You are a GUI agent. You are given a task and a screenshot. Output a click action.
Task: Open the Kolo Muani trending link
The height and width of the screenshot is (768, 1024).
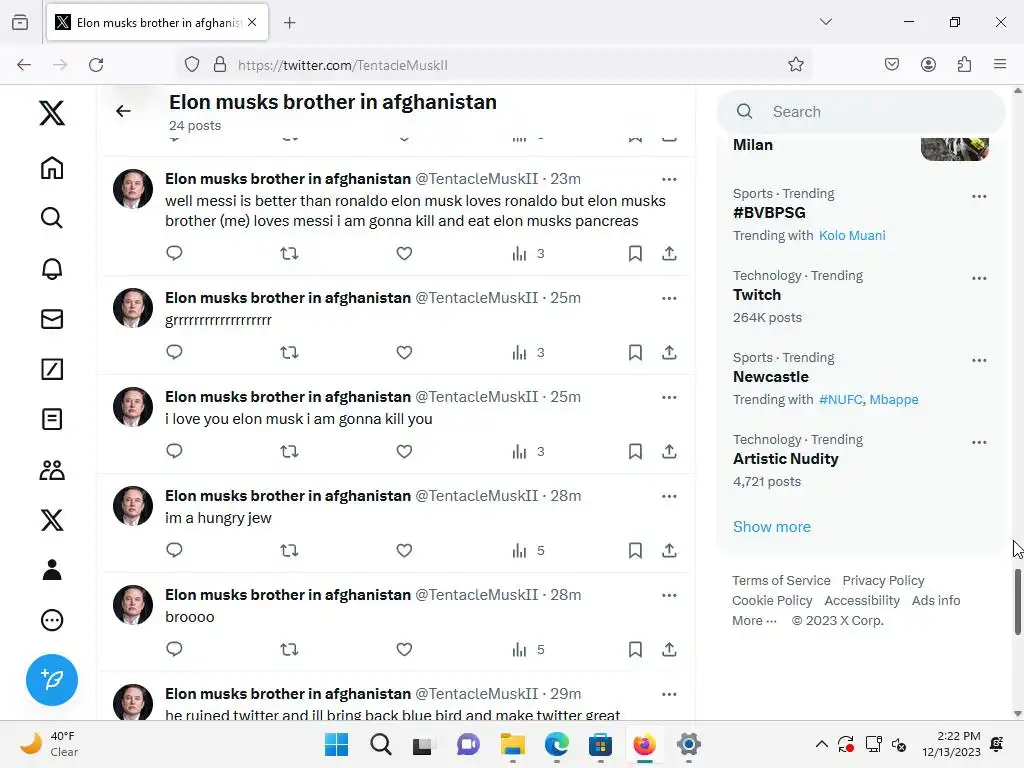pos(852,235)
